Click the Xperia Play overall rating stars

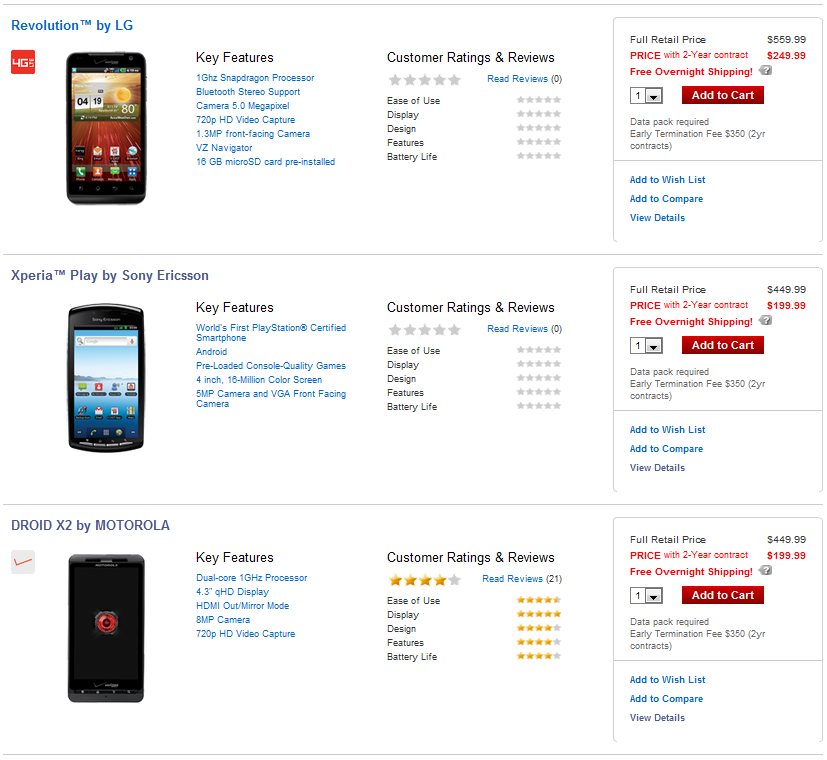coord(424,329)
